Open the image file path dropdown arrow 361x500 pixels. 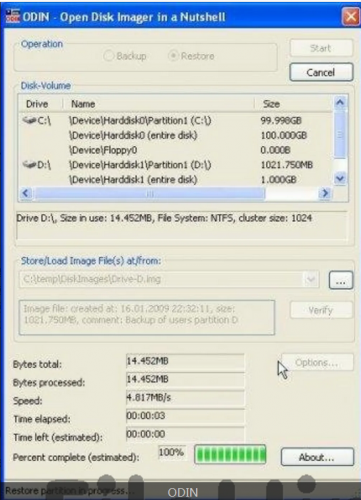point(311,279)
